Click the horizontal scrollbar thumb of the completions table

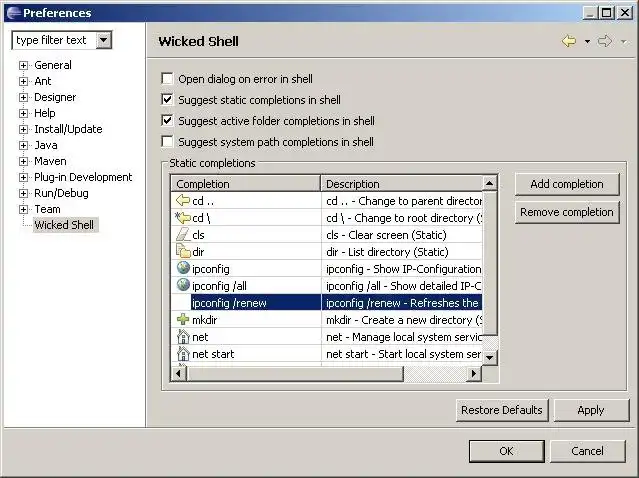point(295,373)
